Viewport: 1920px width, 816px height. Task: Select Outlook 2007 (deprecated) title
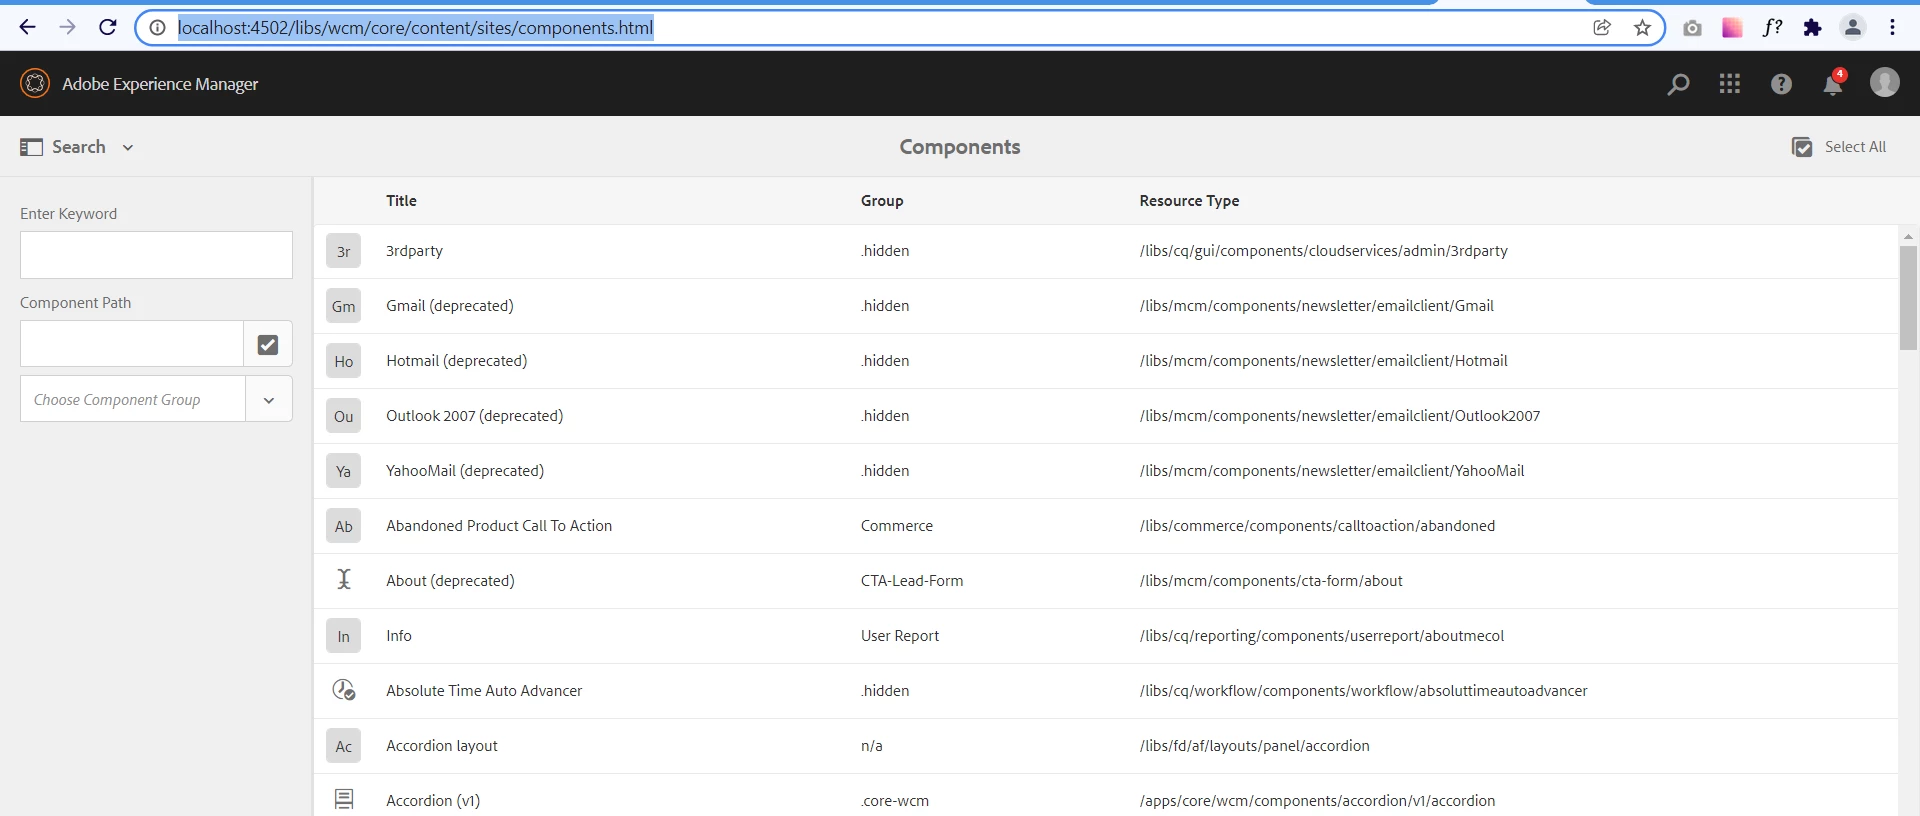474,416
